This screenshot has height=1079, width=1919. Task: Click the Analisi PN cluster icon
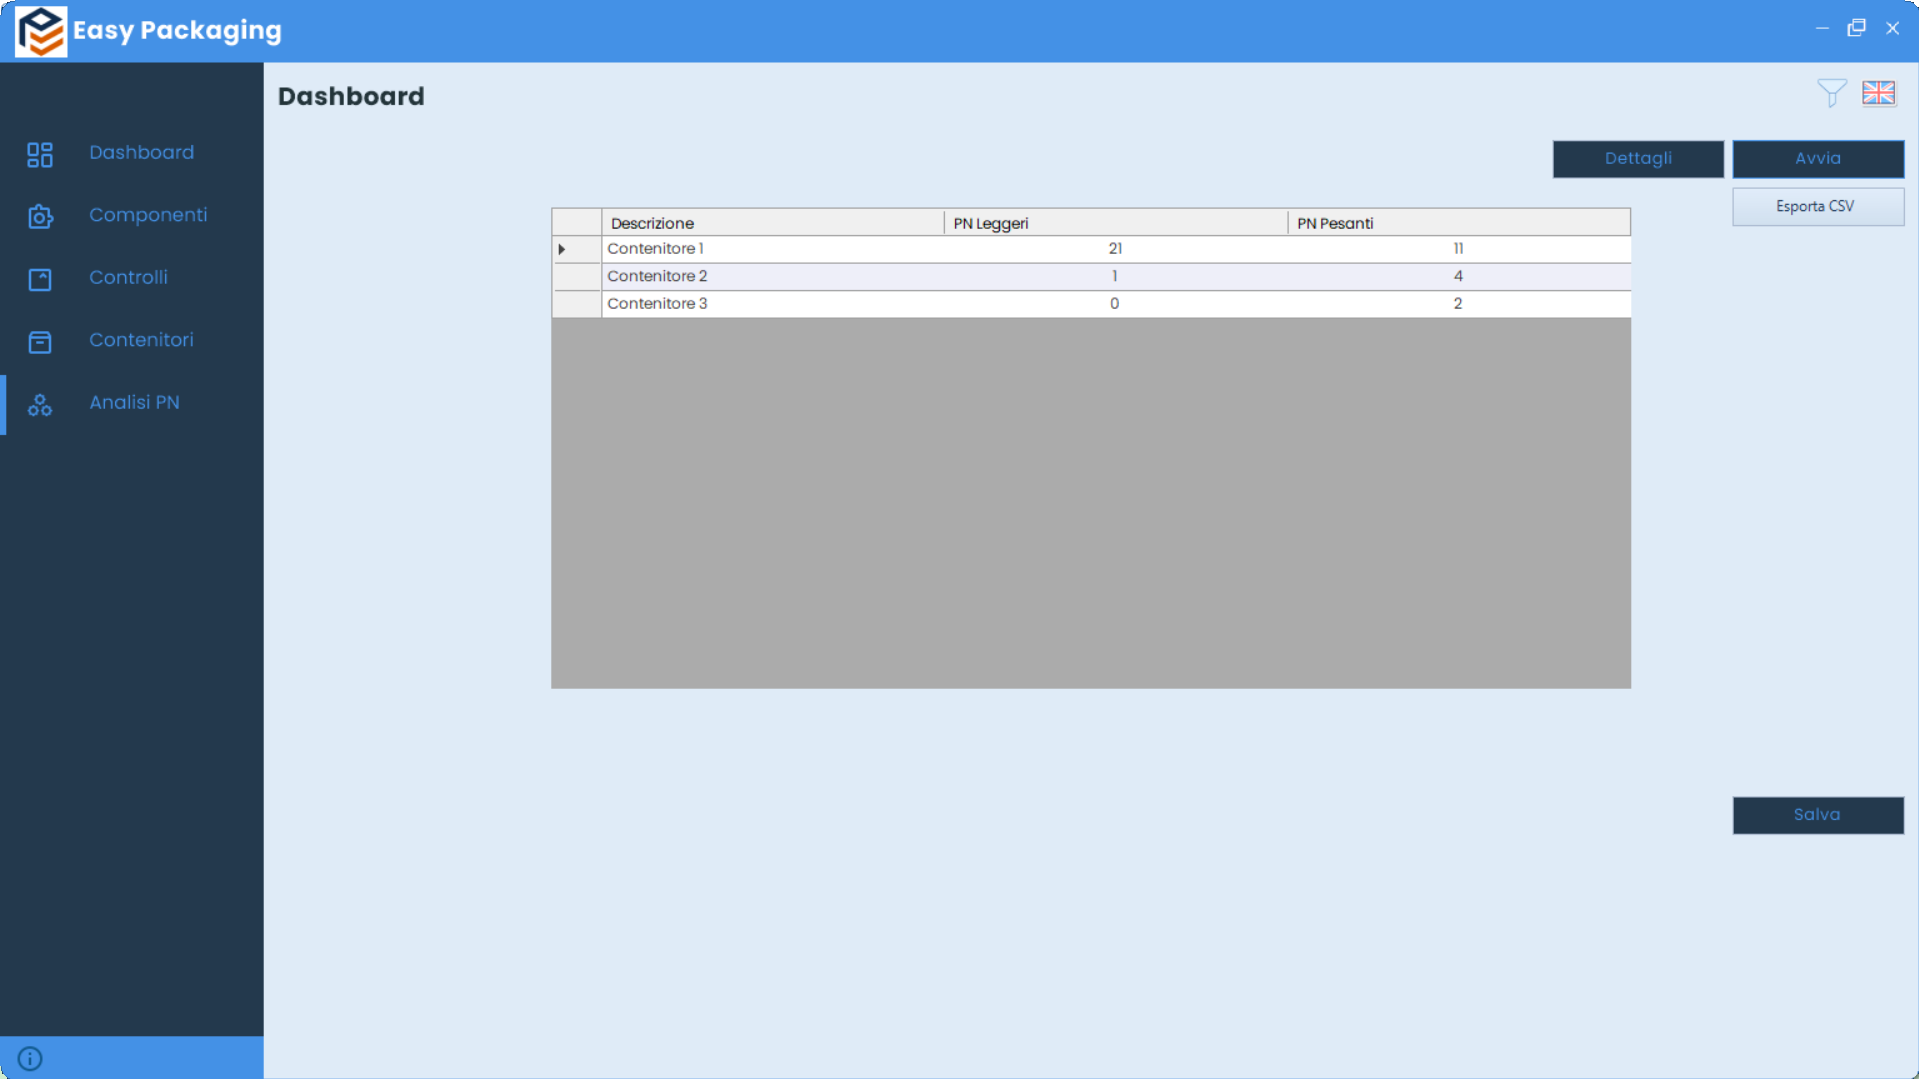coord(40,405)
